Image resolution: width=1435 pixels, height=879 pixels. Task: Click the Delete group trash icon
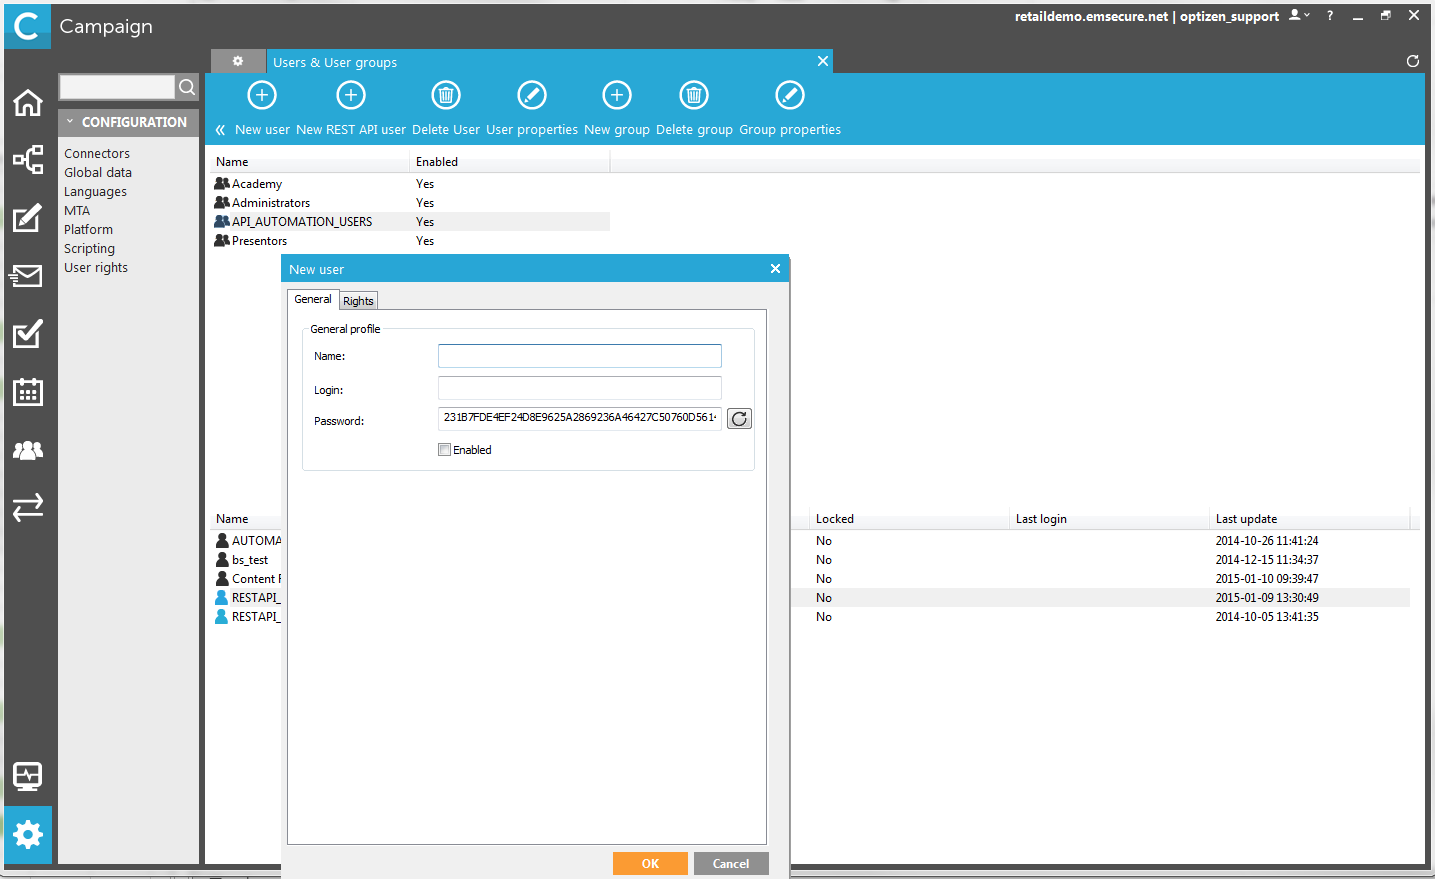694,96
